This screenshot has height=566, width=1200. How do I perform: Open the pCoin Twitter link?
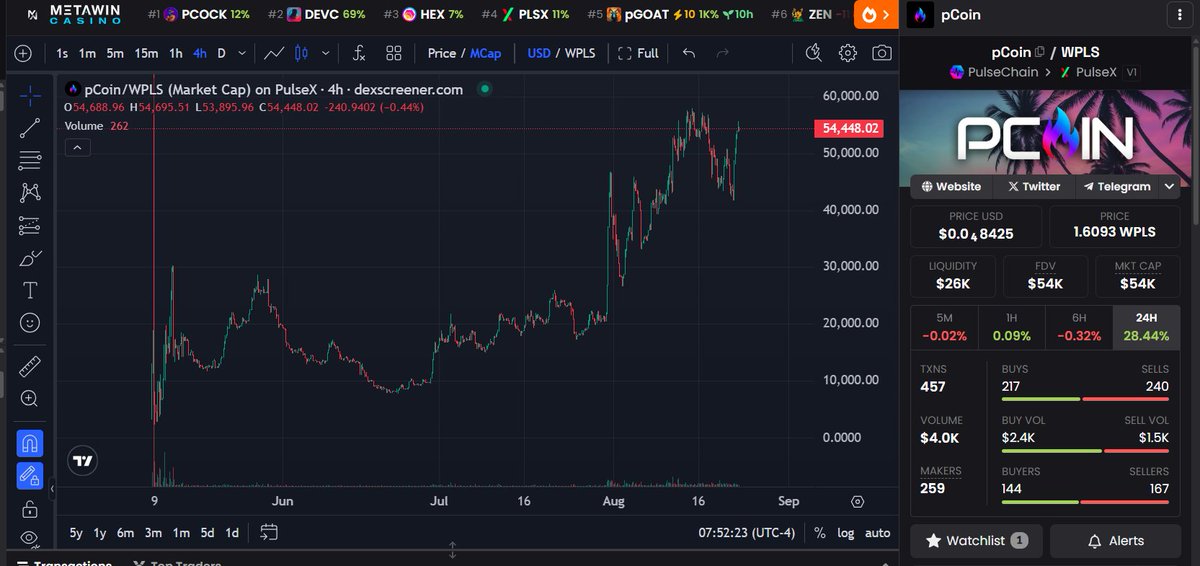point(1033,186)
